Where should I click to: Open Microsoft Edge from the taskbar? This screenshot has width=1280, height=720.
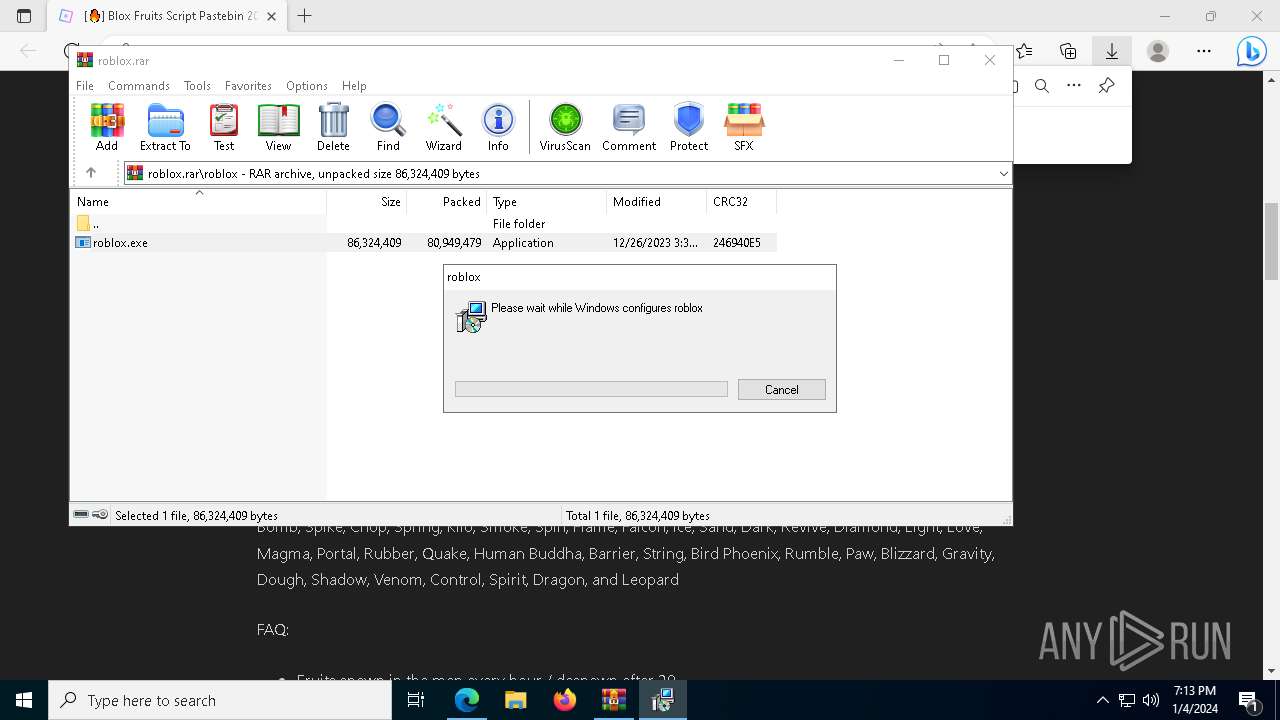pyautogui.click(x=467, y=700)
